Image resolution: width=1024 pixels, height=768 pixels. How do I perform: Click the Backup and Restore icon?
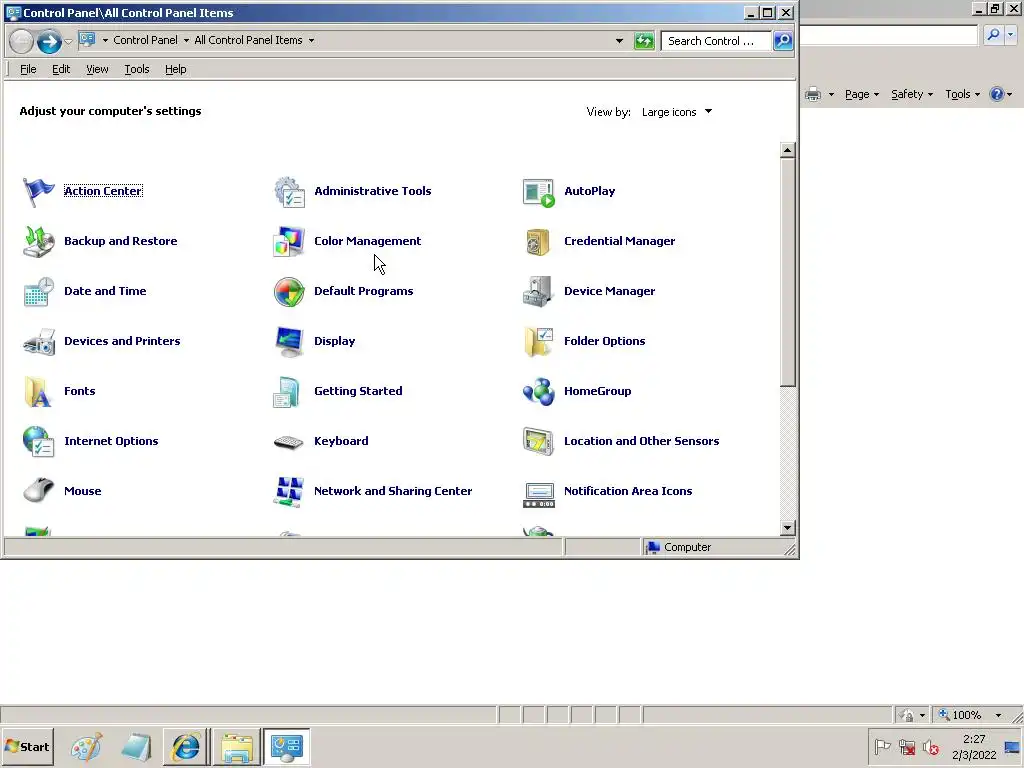(38, 241)
